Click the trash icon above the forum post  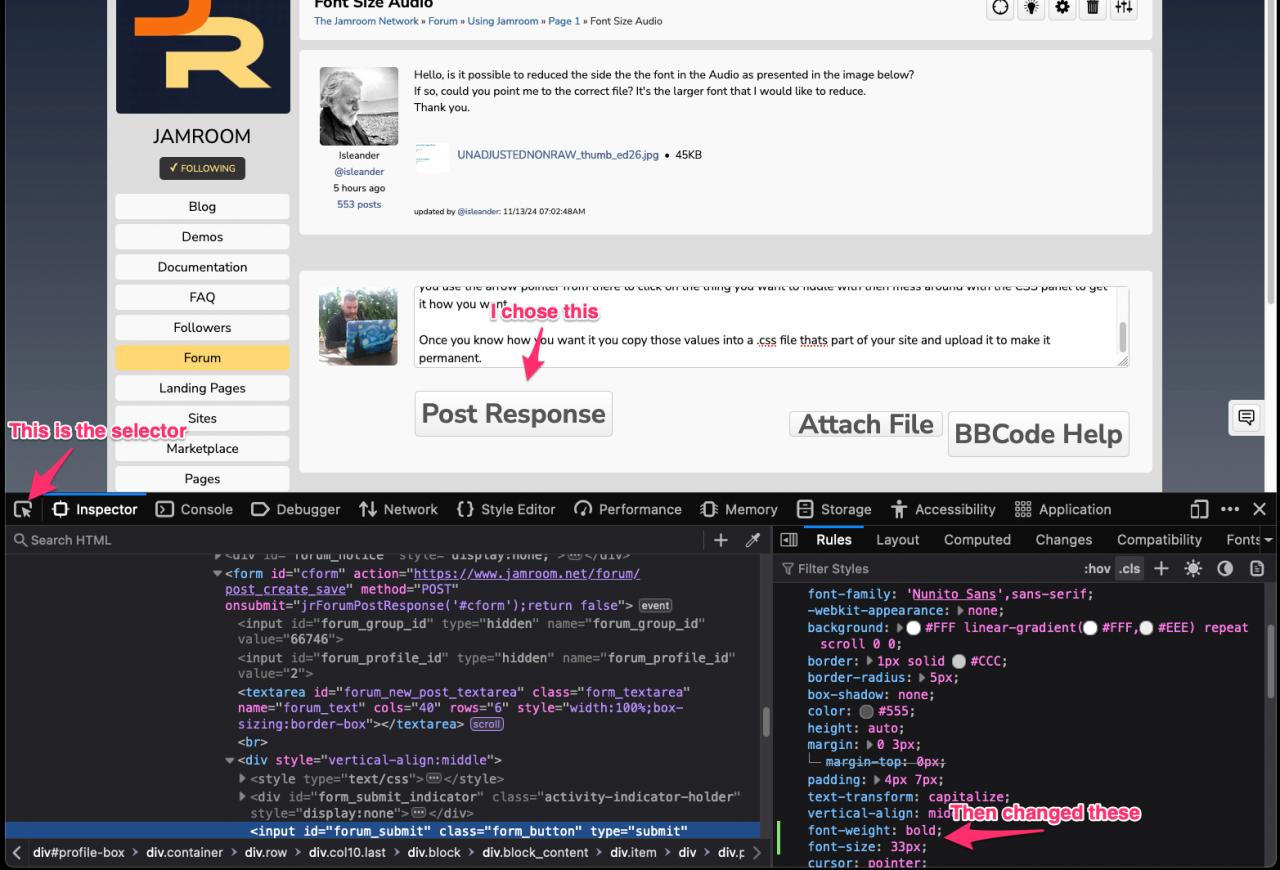1093,8
